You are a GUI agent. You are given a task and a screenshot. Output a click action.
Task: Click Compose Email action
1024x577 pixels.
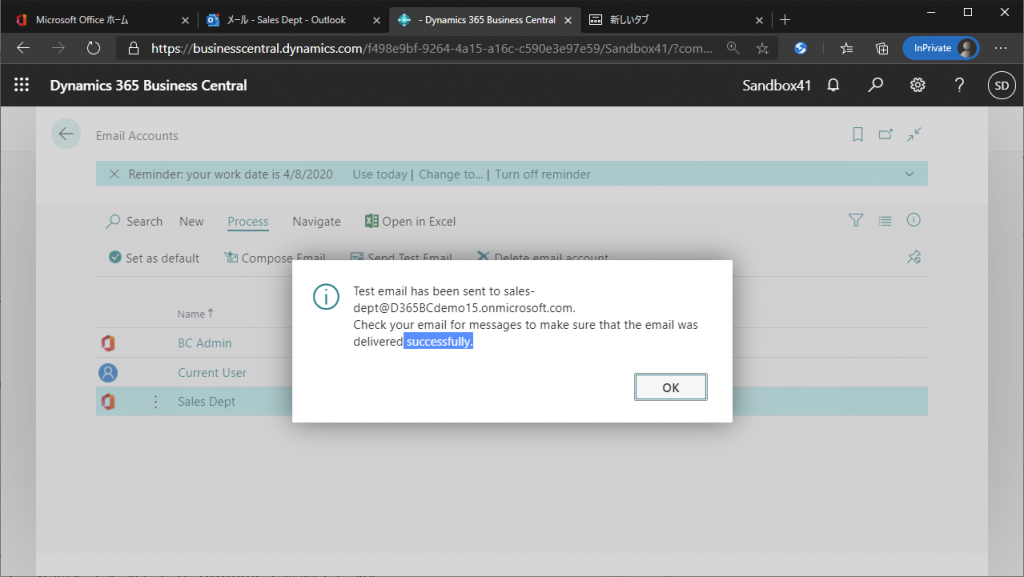(x=275, y=258)
